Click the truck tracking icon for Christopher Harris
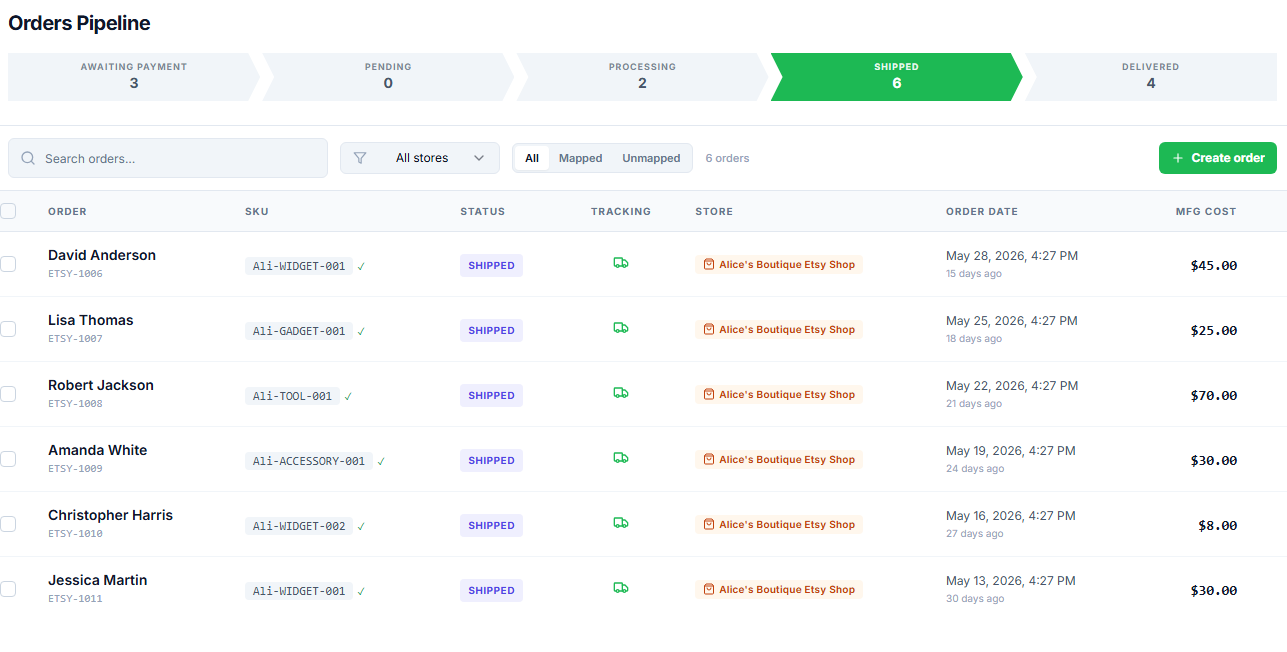This screenshot has height=652, width=1287. [621, 523]
